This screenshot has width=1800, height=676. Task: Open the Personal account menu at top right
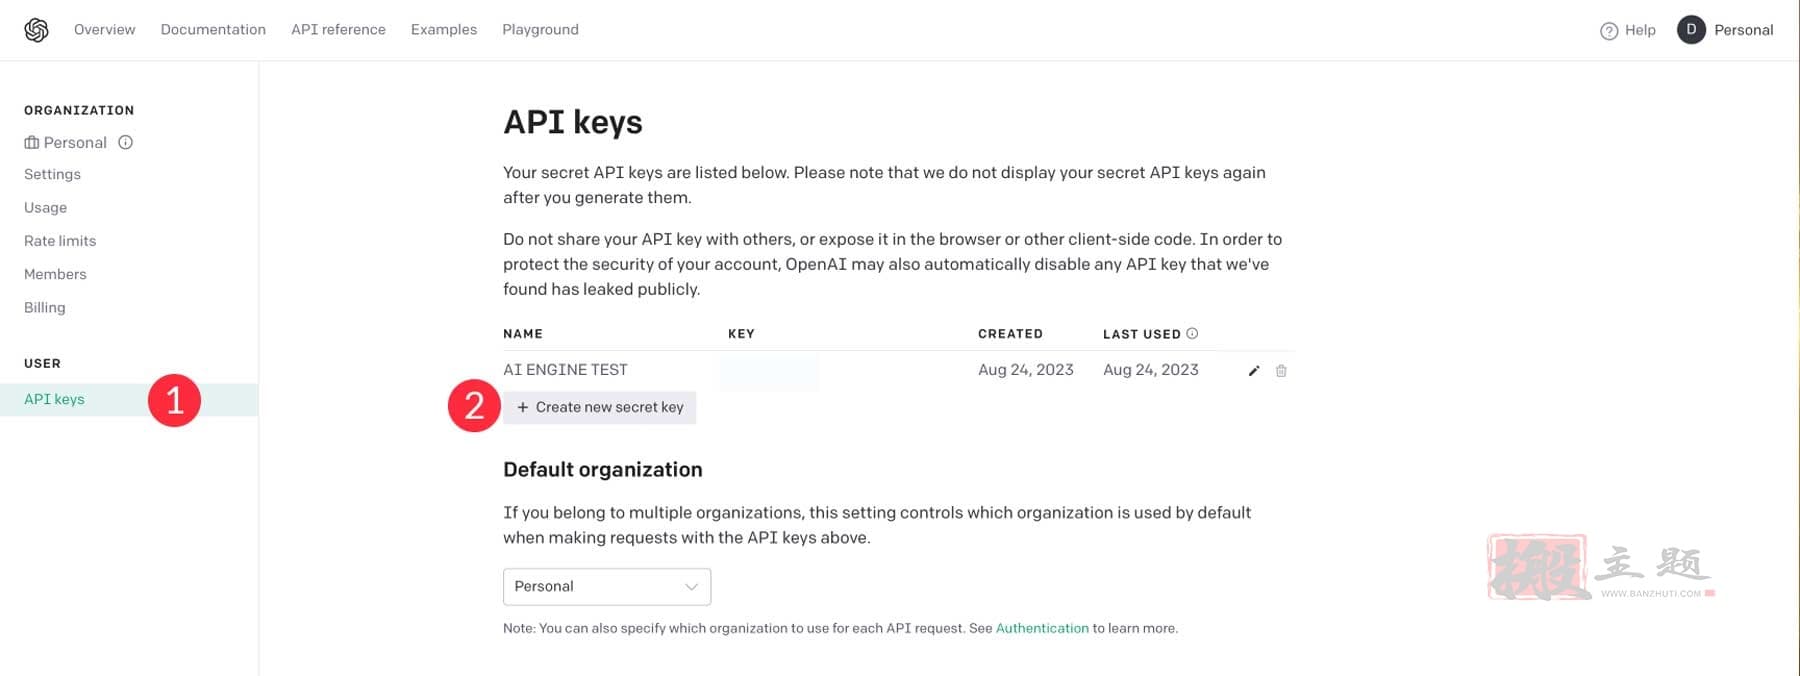click(x=1743, y=30)
